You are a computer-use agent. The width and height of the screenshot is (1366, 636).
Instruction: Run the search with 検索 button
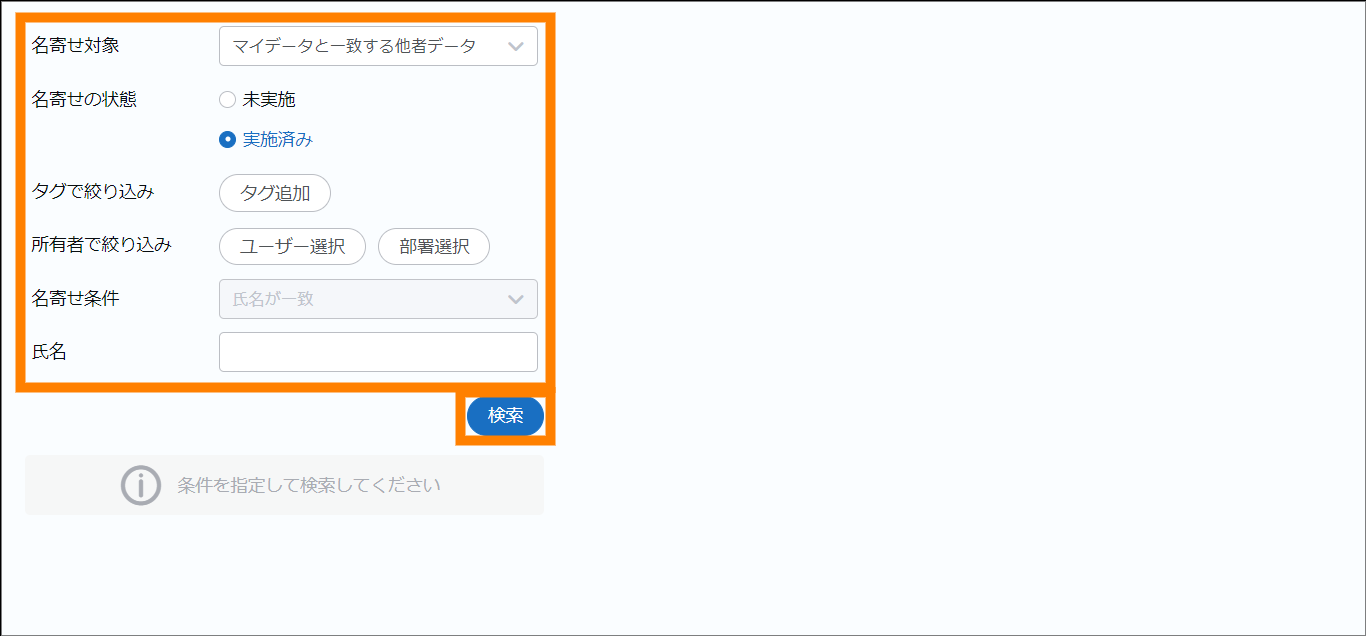click(506, 416)
